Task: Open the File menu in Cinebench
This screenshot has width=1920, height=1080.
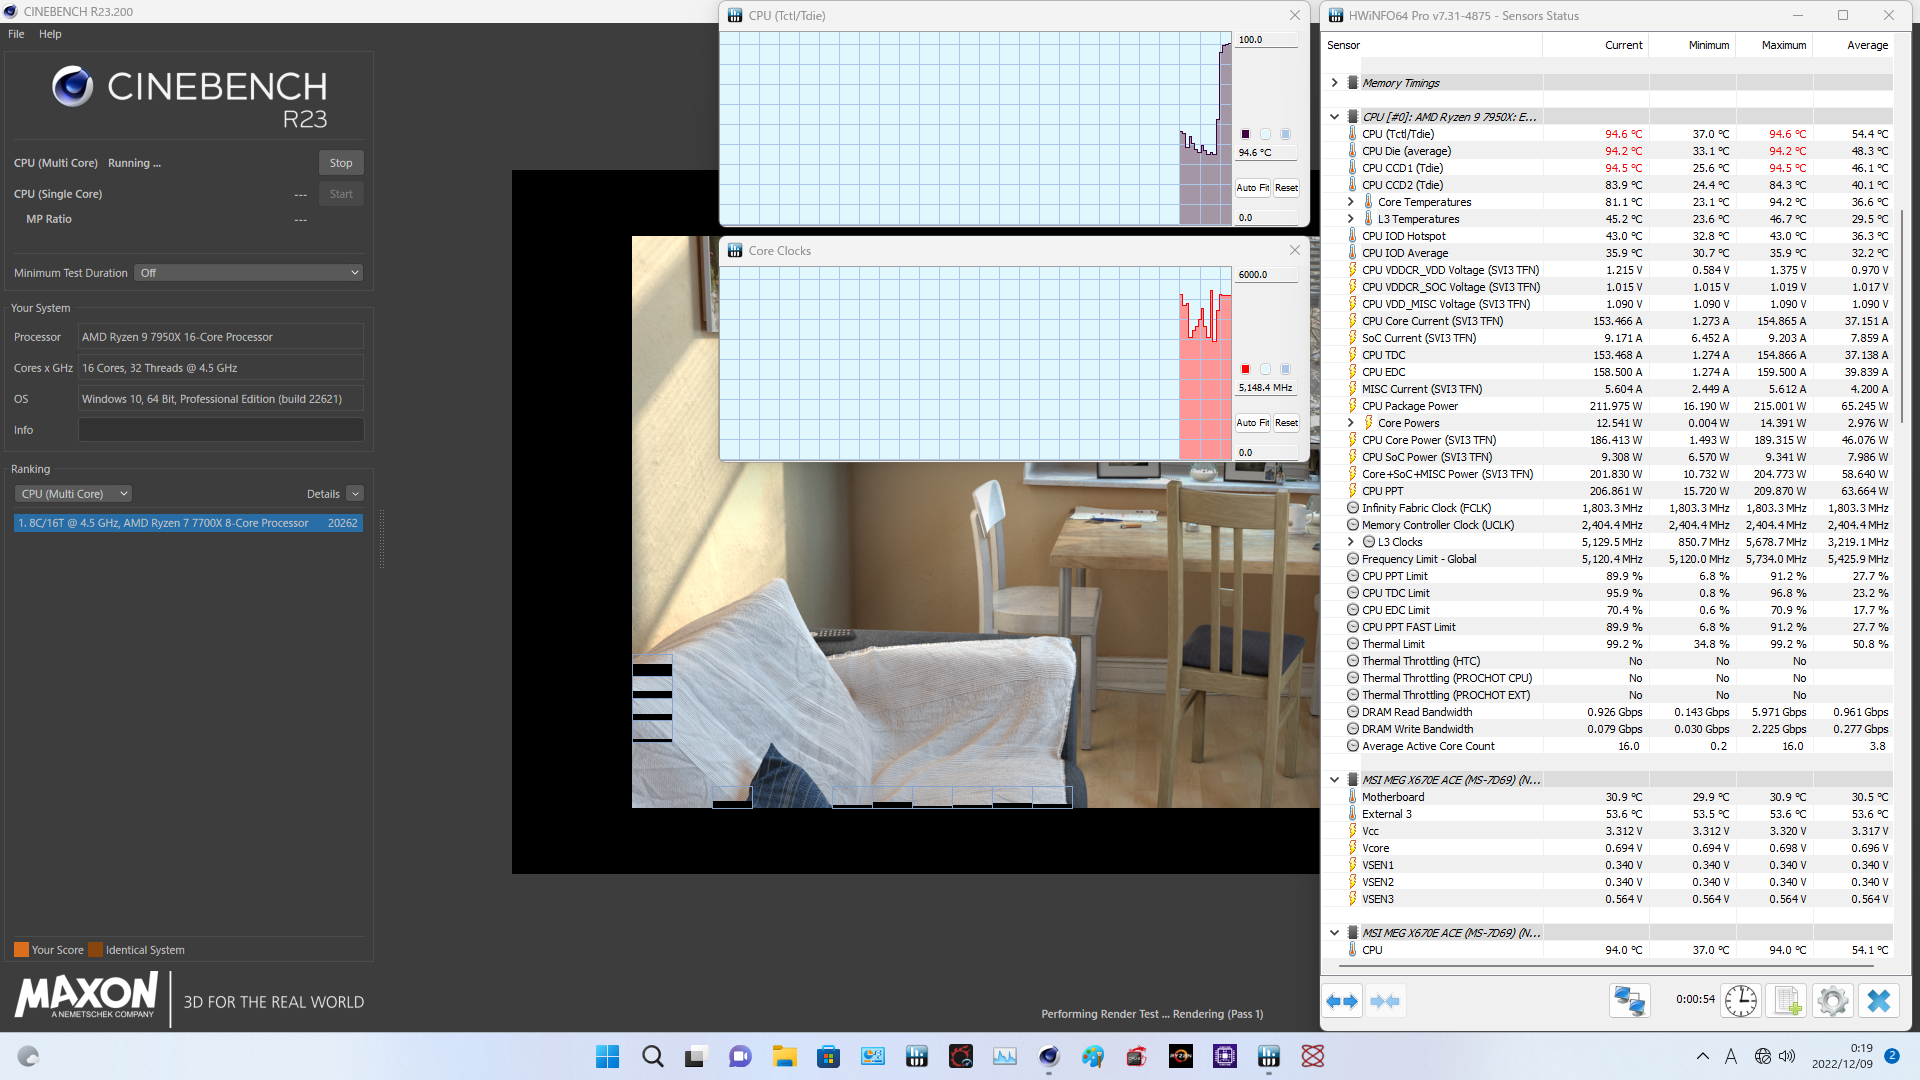Action: pyautogui.click(x=16, y=34)
